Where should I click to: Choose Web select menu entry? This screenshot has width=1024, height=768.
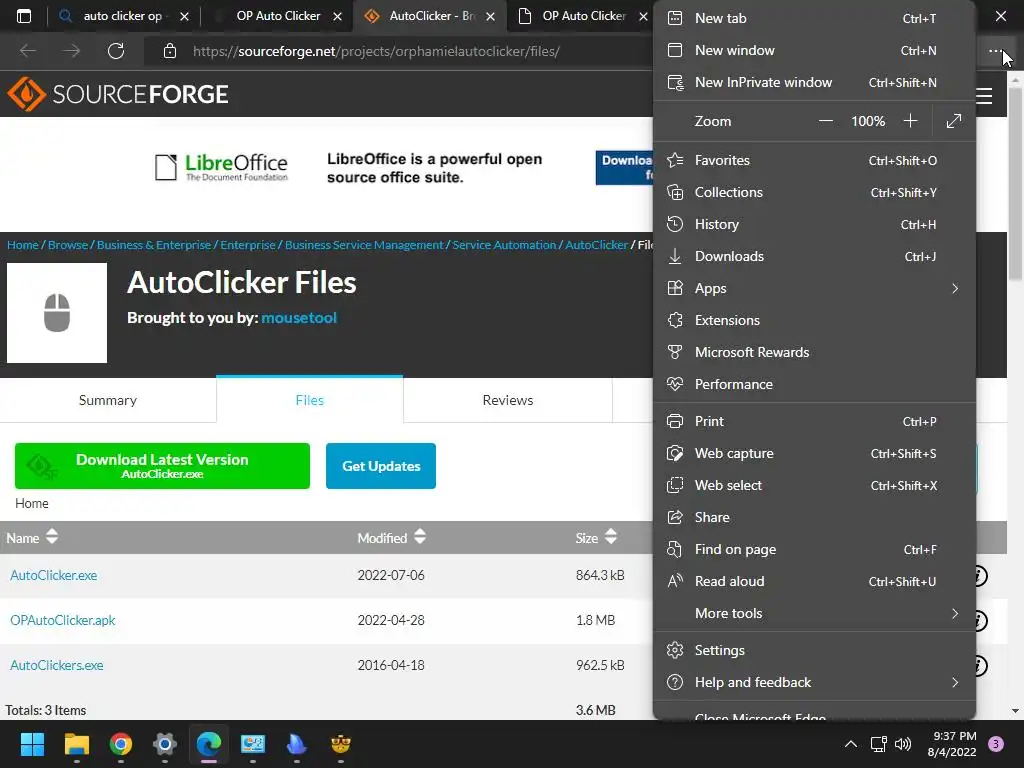click(x=814, y=485)
